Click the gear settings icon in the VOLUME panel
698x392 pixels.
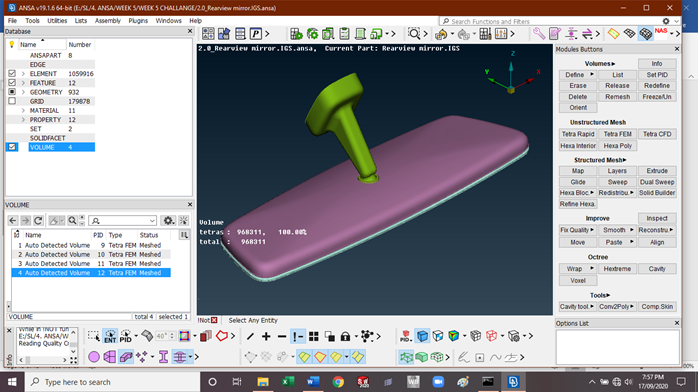168,220
